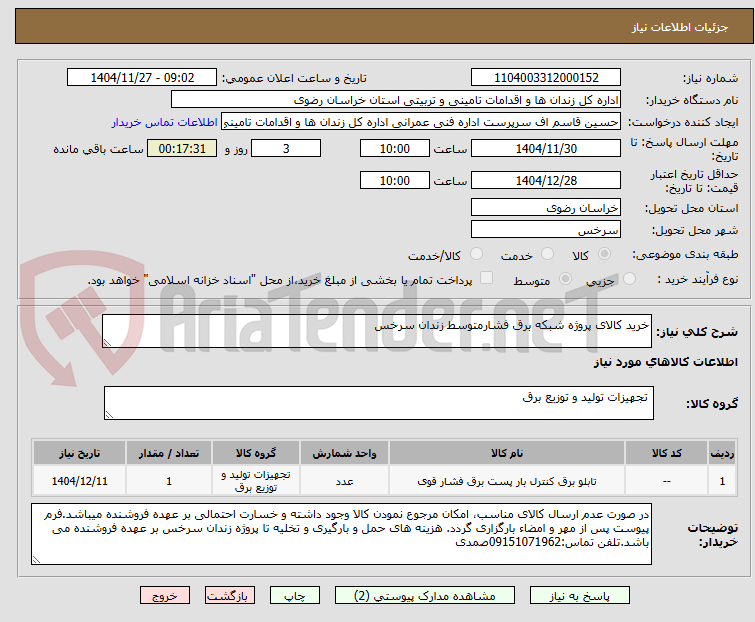Click the buyer organization name field
The width and height of the screenshot is (755, 622).
click(x=396, y=100)
